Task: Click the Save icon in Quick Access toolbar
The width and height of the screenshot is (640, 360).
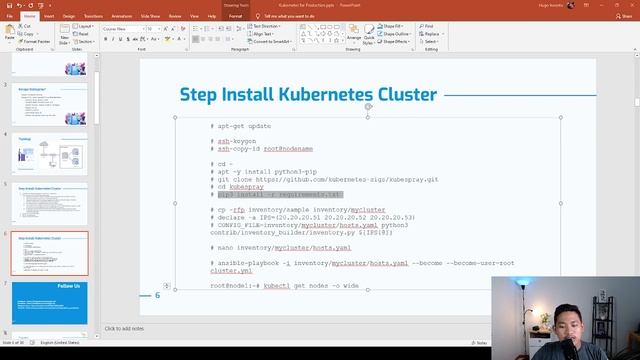Action: pos(9,6)
